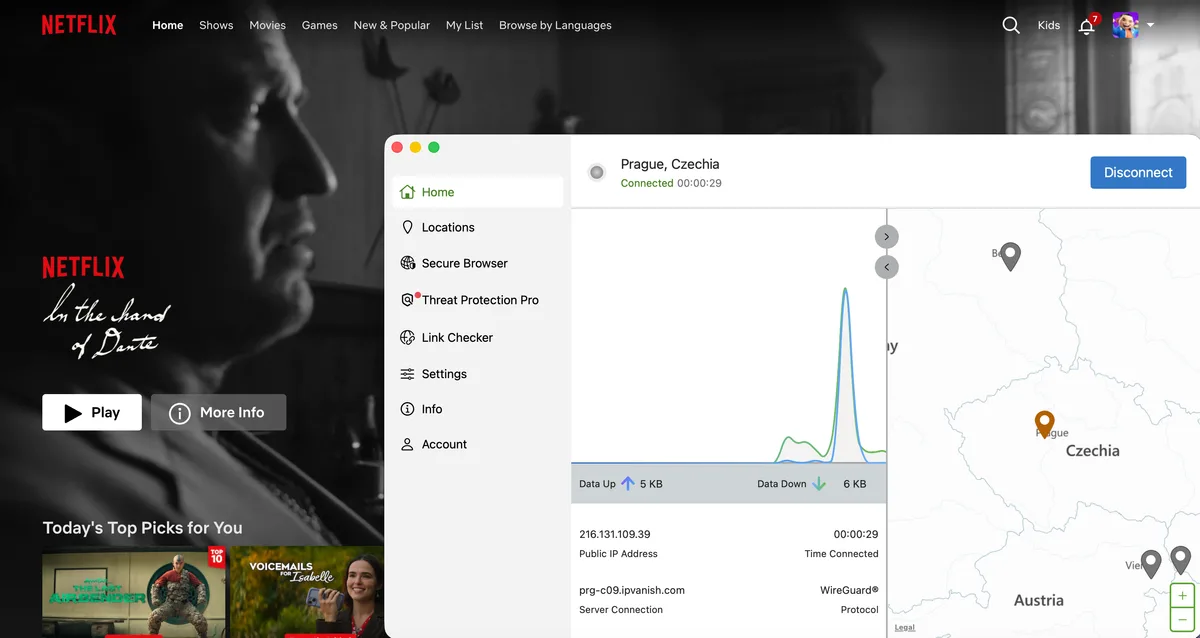Zoom in the map with plus button

pos(1182,595)
